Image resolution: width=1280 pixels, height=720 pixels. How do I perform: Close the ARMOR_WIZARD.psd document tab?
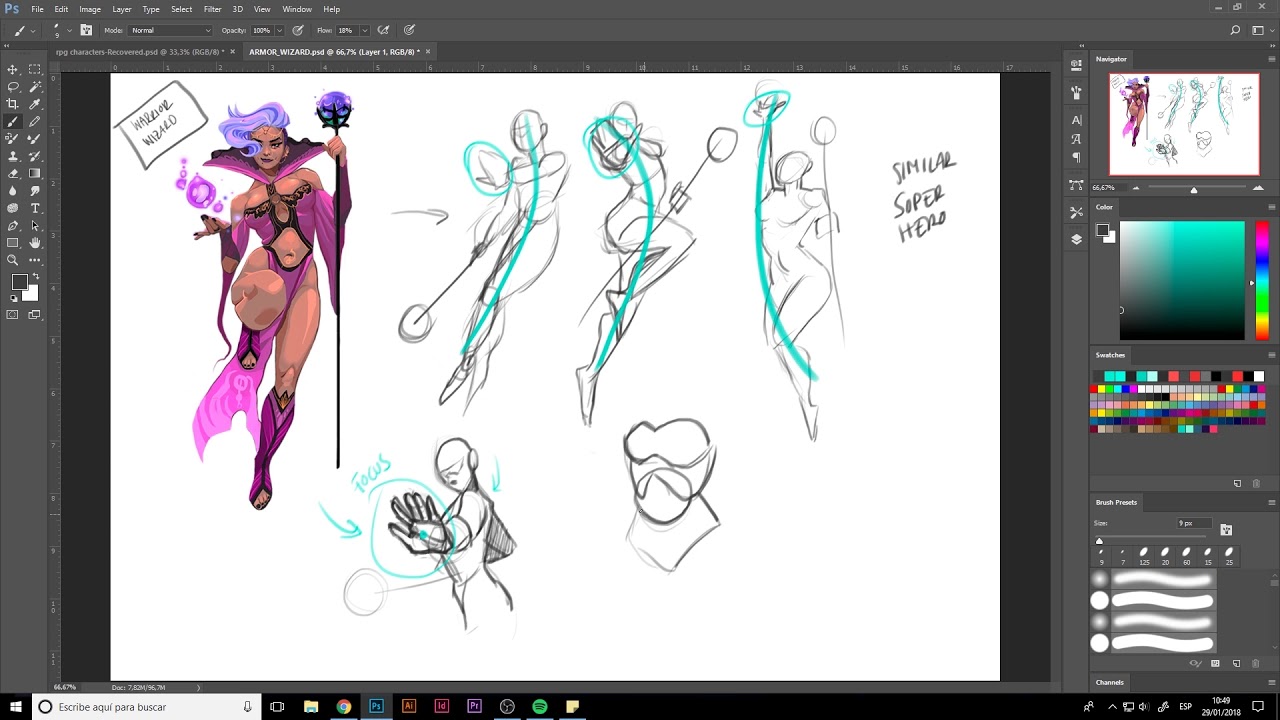tap(428, 52)
